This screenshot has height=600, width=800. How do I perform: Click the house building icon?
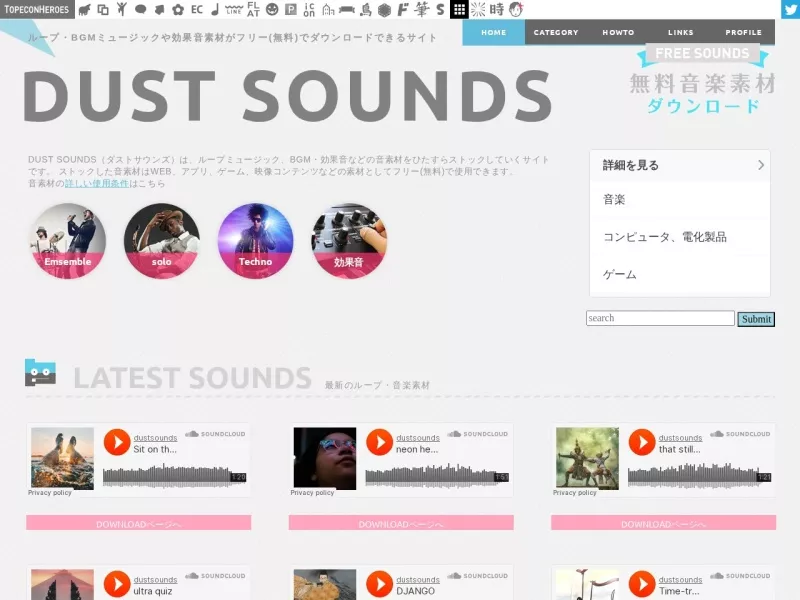point(328,9)
